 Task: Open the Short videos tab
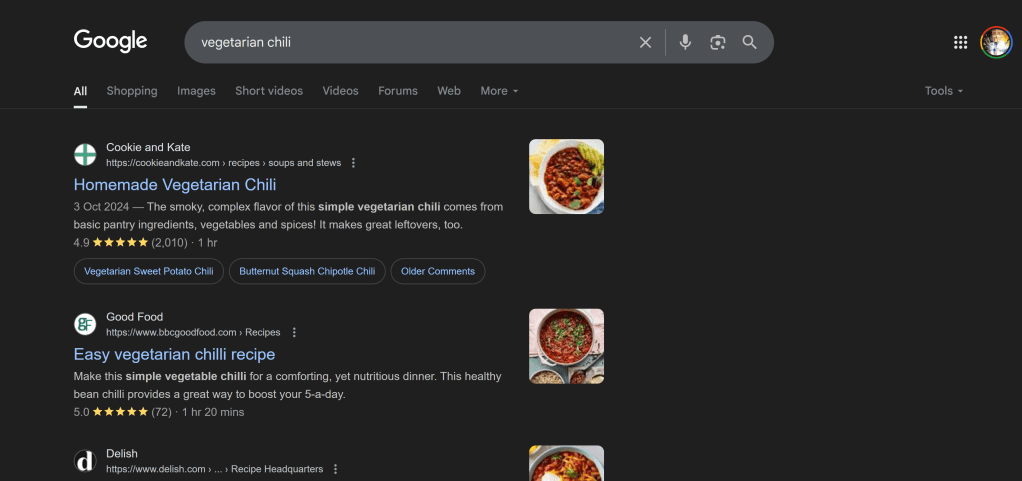[269, 91]
